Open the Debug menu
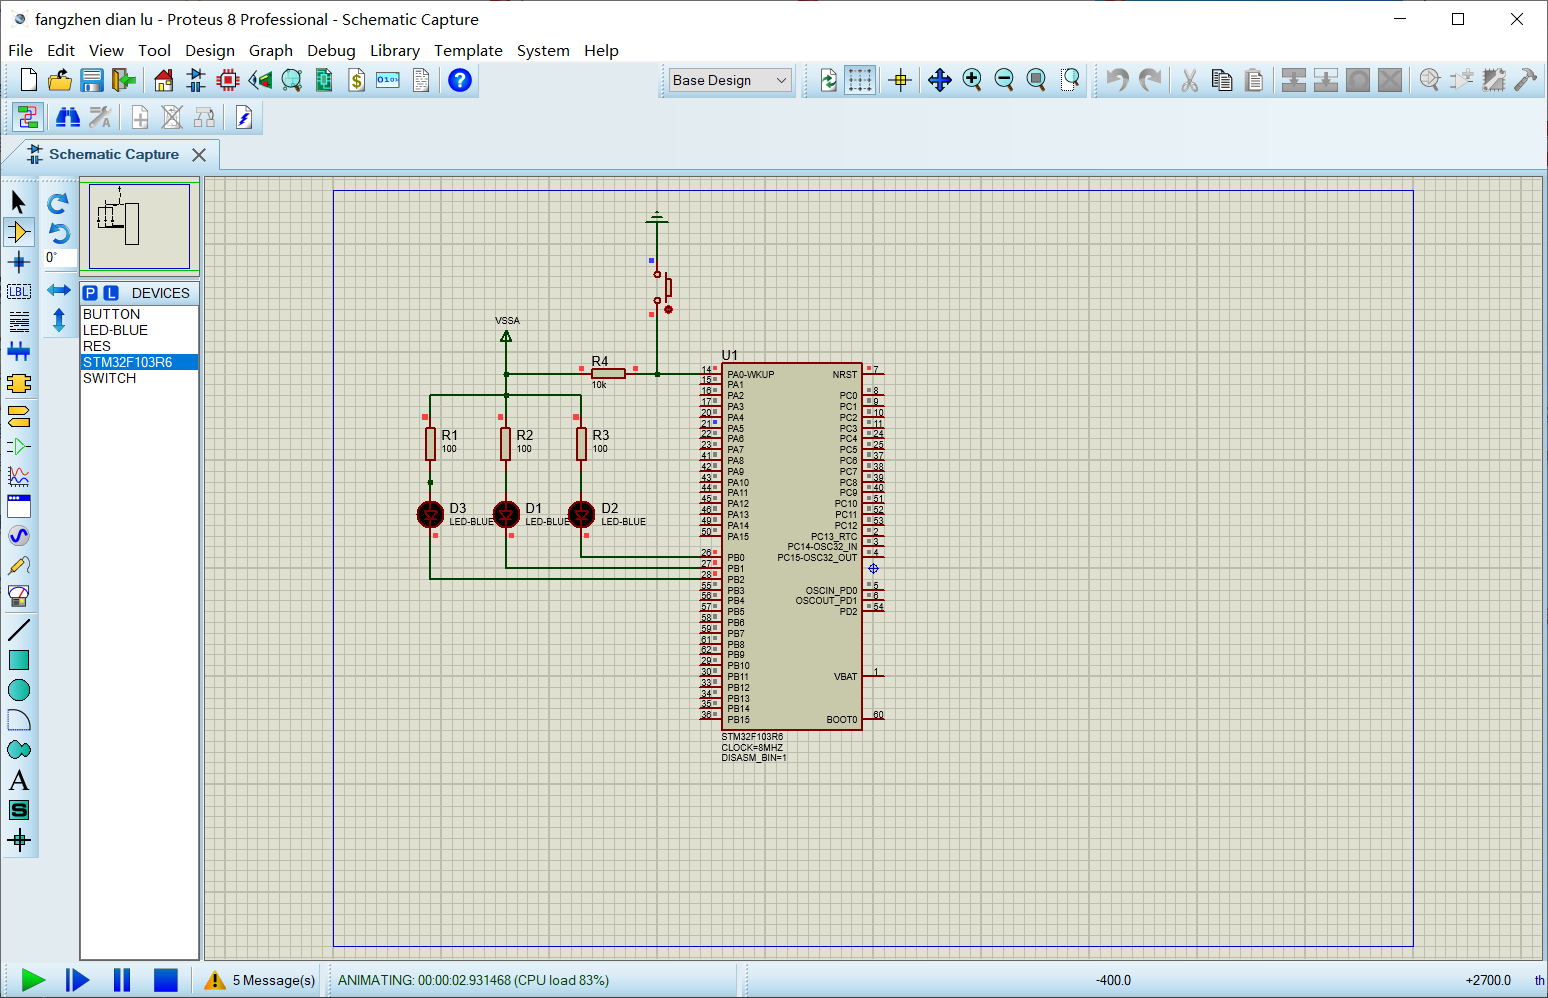This screenshot has height=998, width=1548. pos(331,50)
